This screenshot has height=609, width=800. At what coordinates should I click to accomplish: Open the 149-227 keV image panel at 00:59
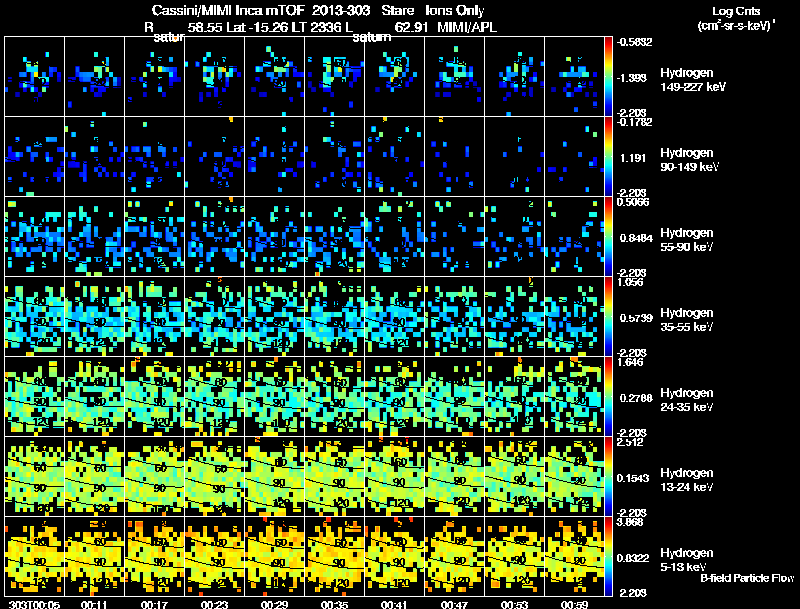coord(575,77)
